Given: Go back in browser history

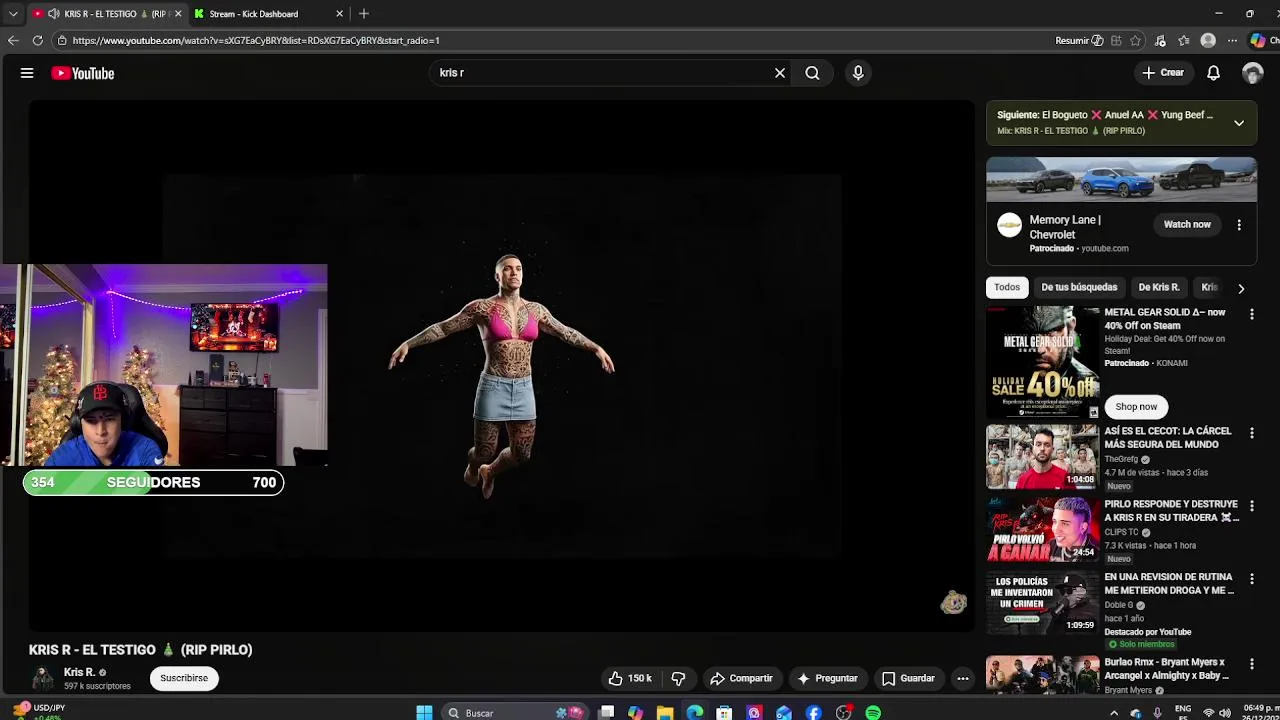Looking at the screenshot, I should (x=13, y=41).
